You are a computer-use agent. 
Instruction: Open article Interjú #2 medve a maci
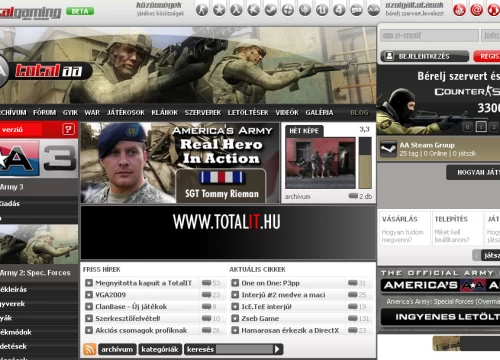pyautogui.click(x=283, y=295)
